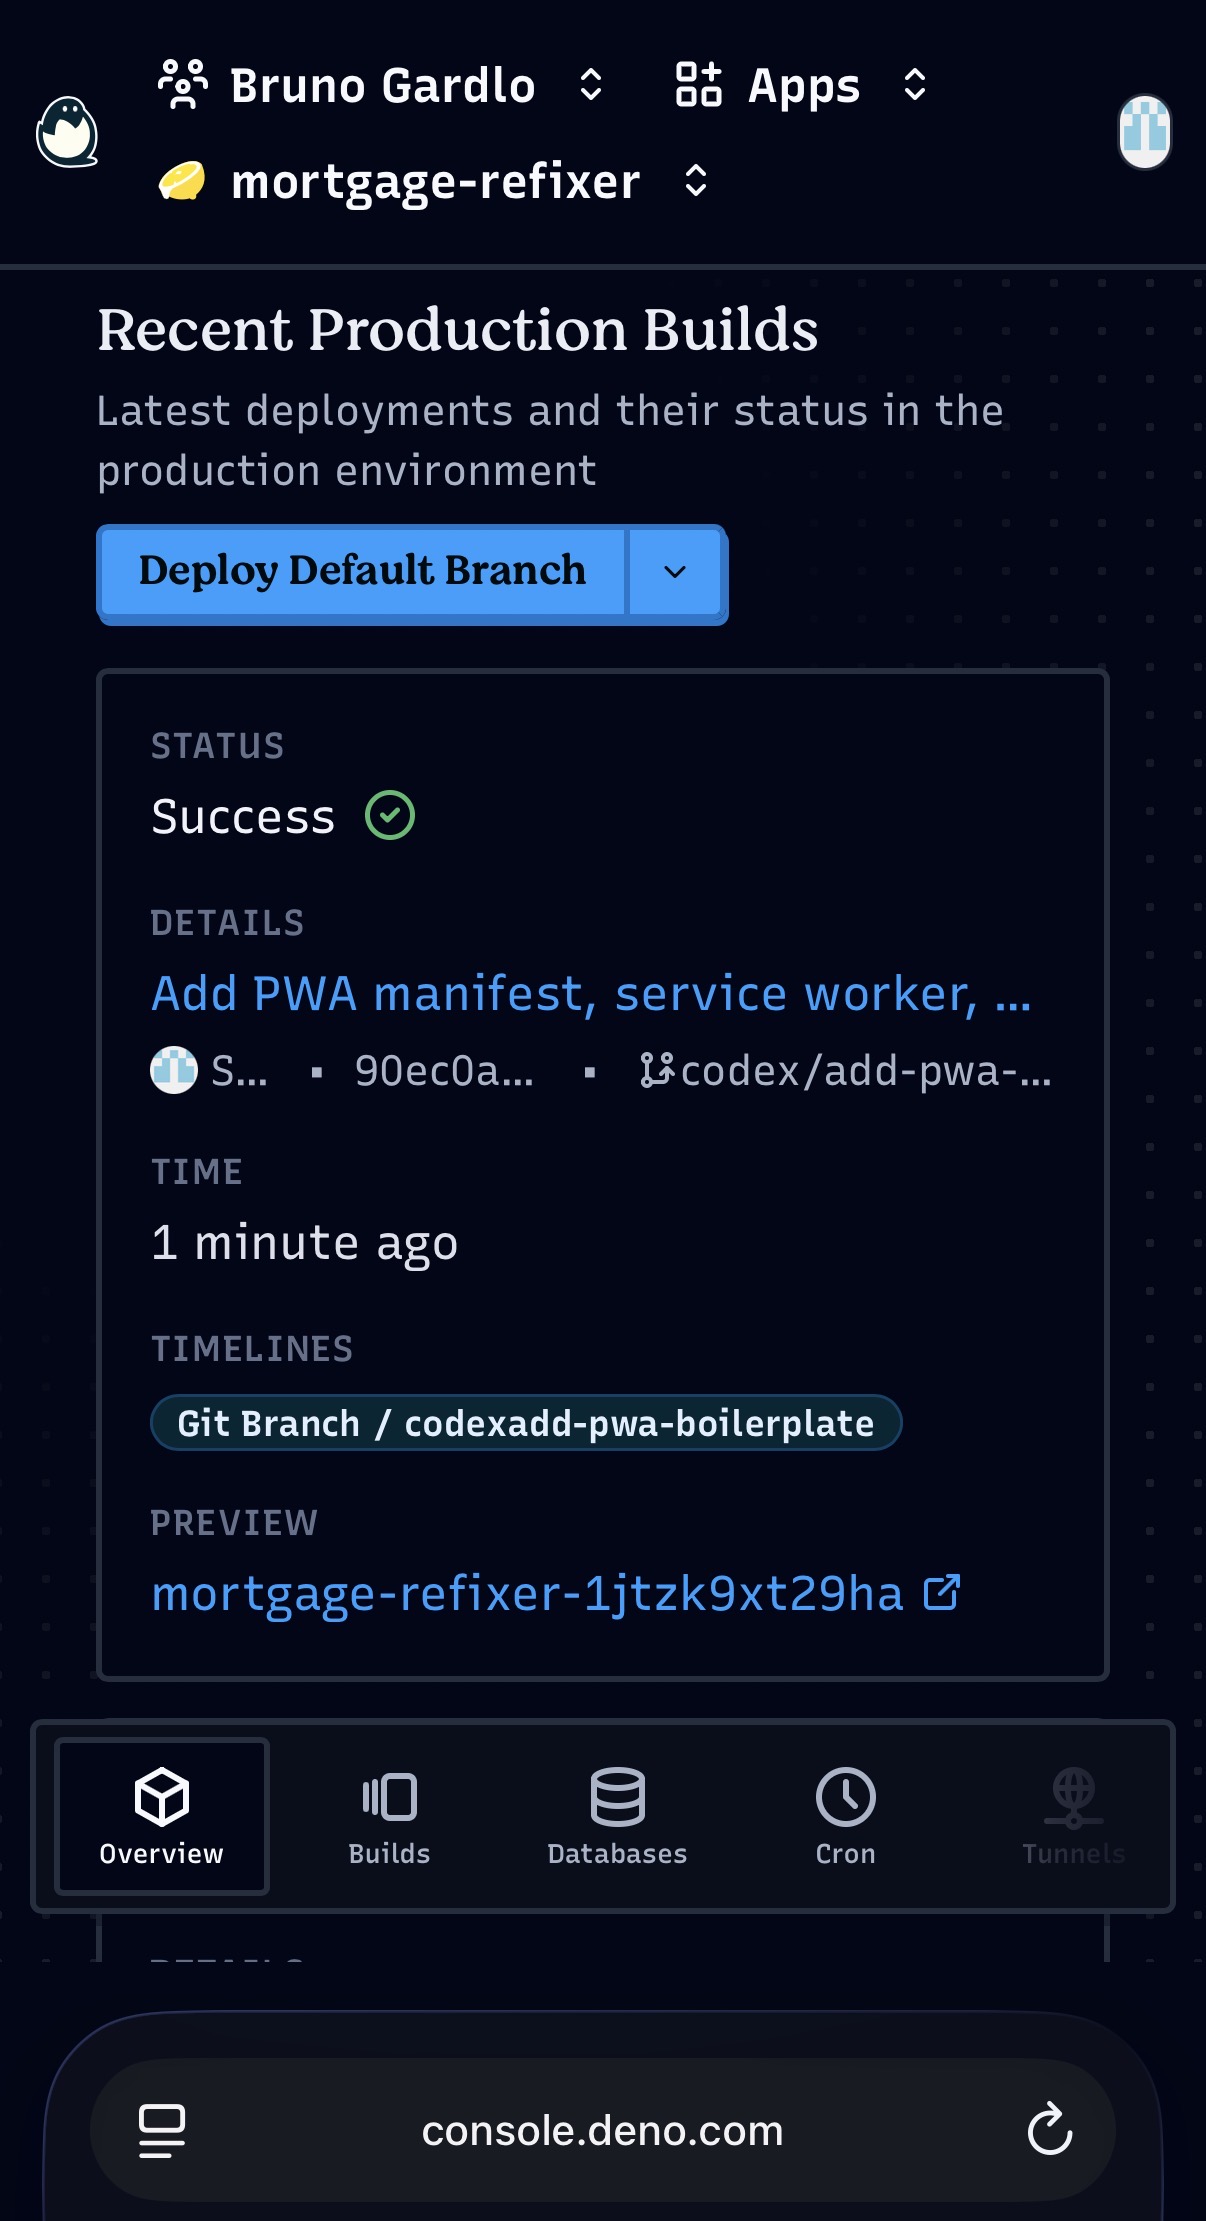Open the mortgage-refixer app switcher
The width and height of the screenshot is (1206, 2221).
(696, 181)
